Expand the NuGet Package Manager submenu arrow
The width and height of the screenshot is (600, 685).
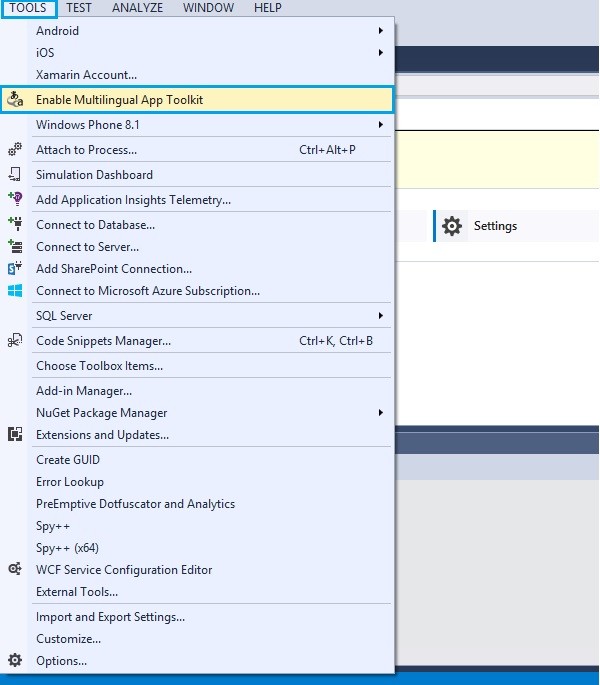pyautogui.click(x=381, y=412)
